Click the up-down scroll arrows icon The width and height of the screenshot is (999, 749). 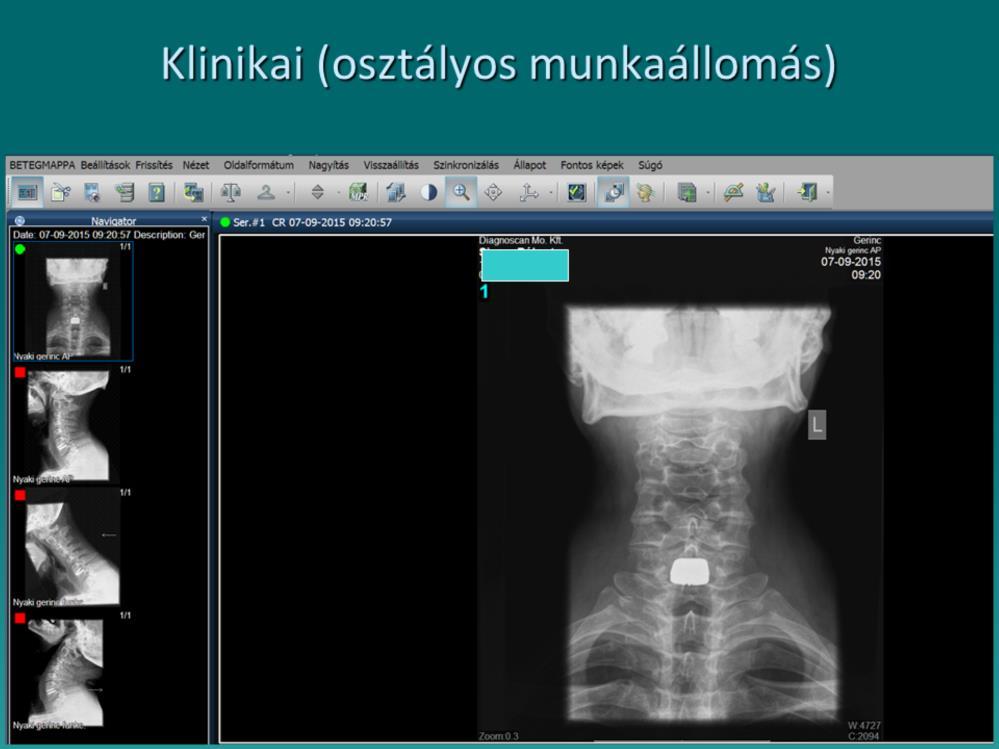317,192
